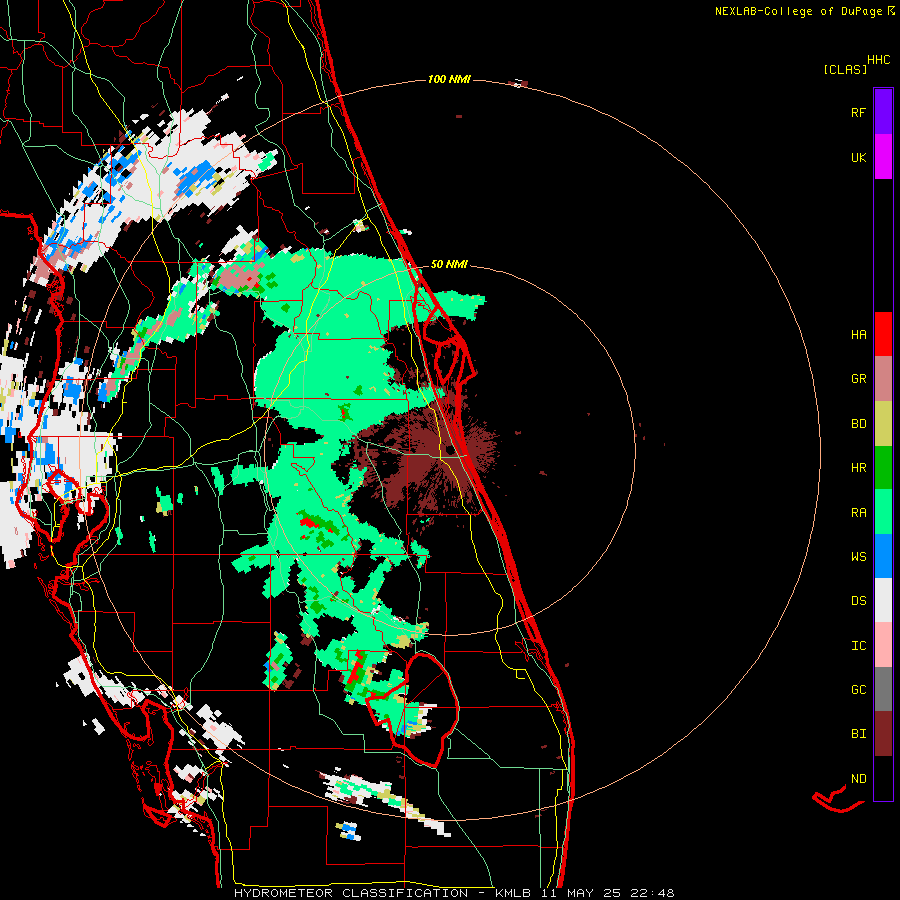This screenshot has height=900, width=900.
Task: Click the RF legend label
Action: (x=858, y=112)
